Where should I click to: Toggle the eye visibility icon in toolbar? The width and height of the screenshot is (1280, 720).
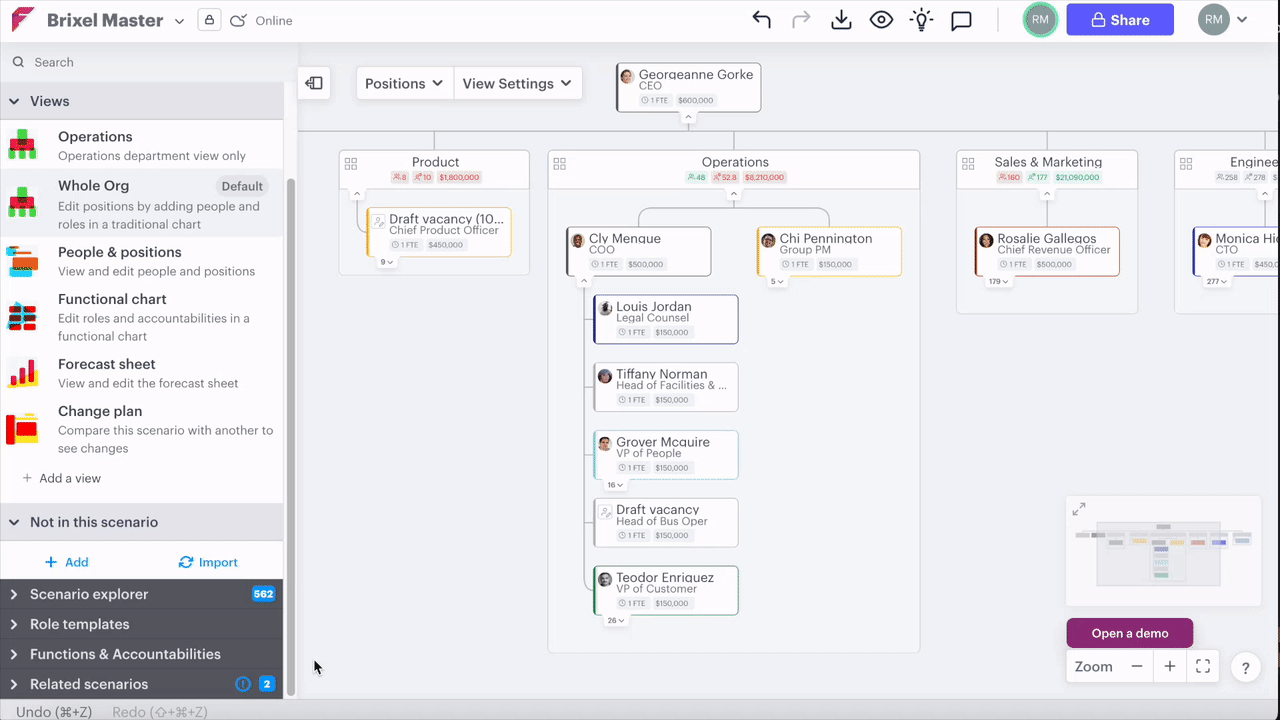coord(881,20)
